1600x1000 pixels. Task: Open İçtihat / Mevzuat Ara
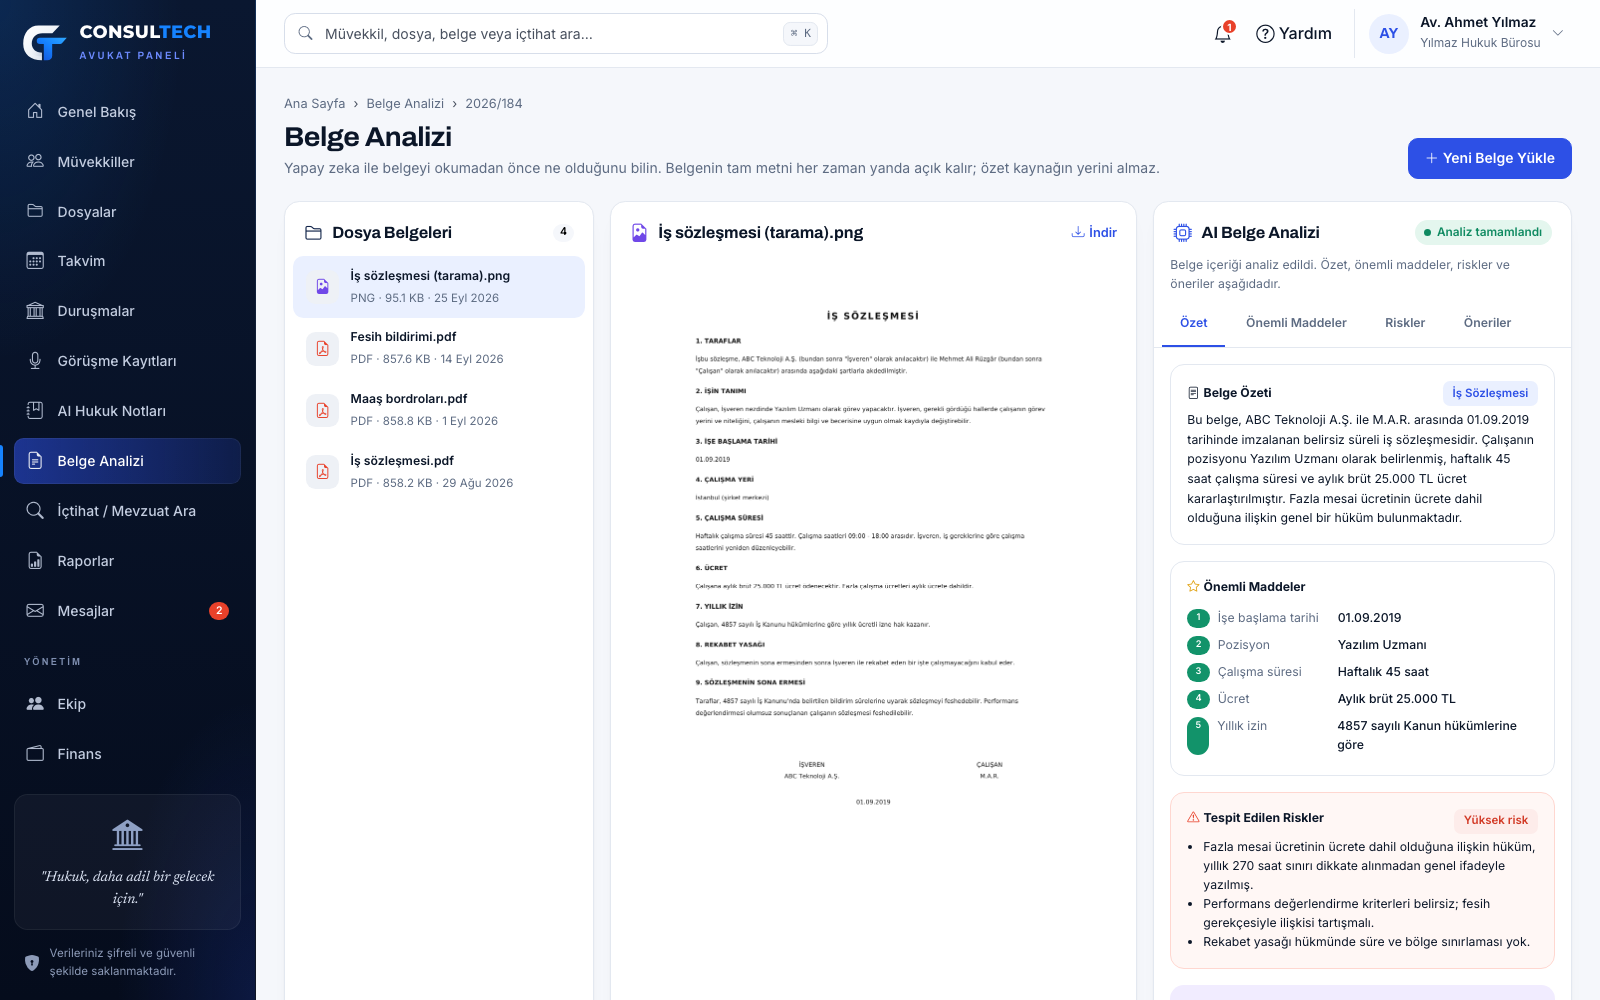[x=127, y=511]
